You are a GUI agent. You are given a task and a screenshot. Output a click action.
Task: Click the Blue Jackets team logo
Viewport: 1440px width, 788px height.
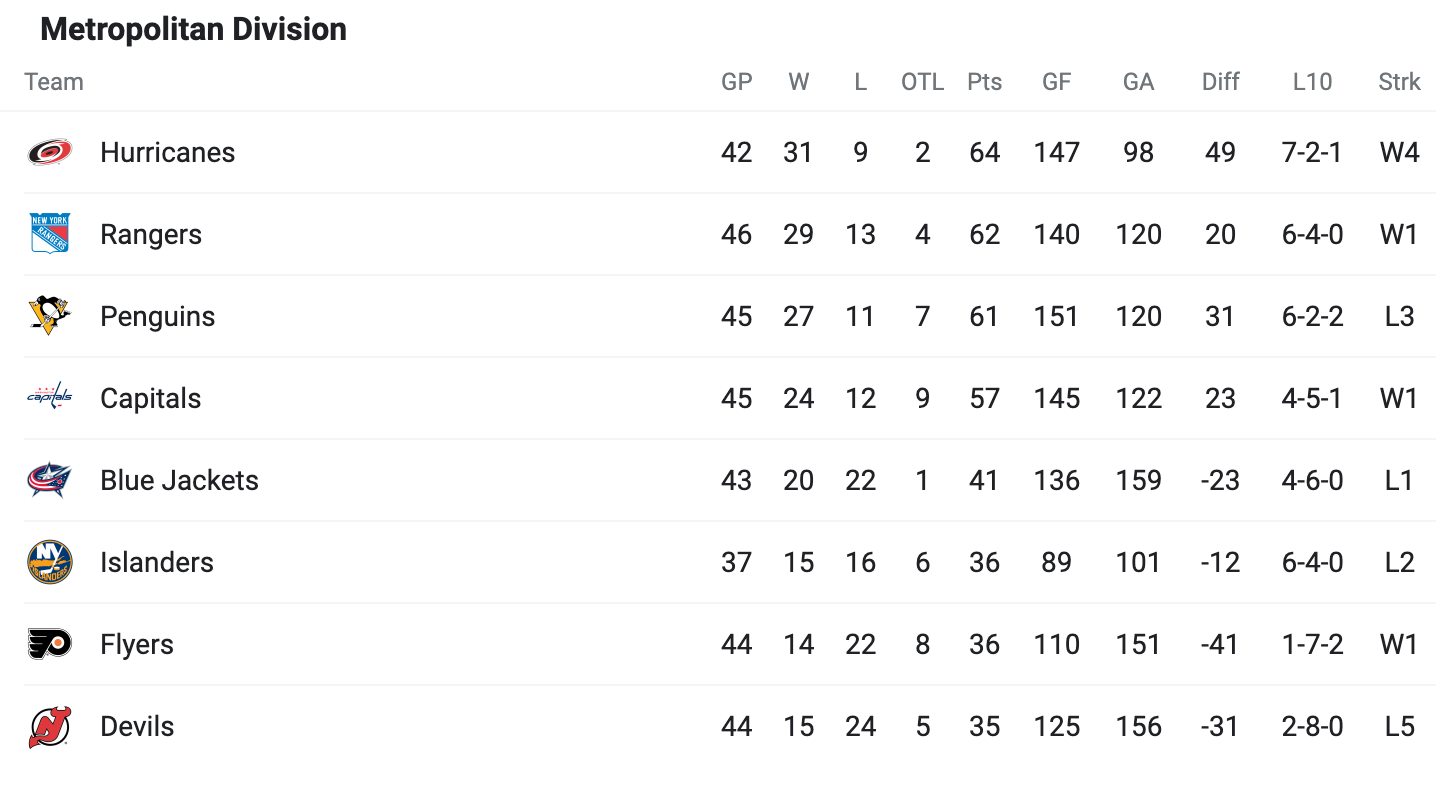(49, 480)
